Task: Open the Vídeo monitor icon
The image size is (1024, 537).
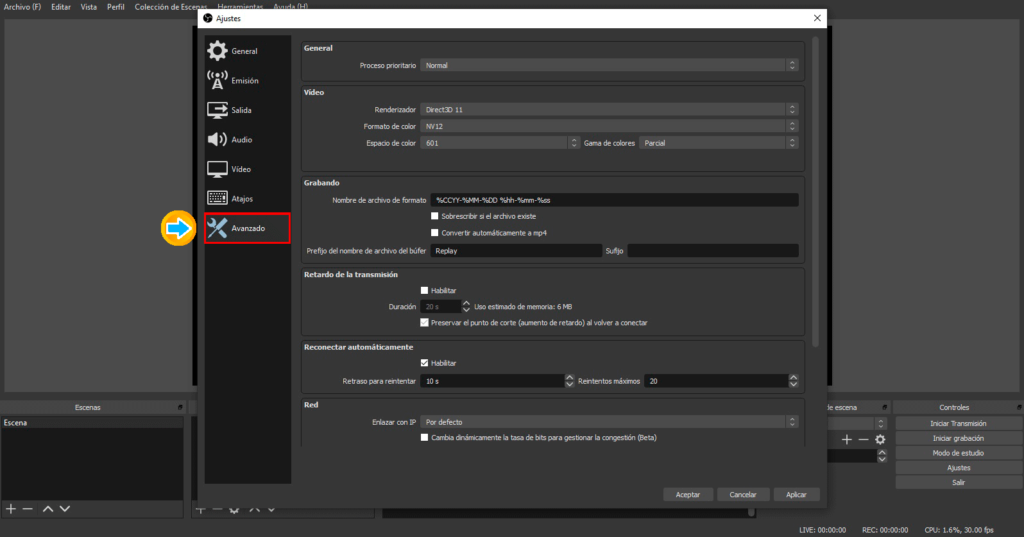Action: 217,169
